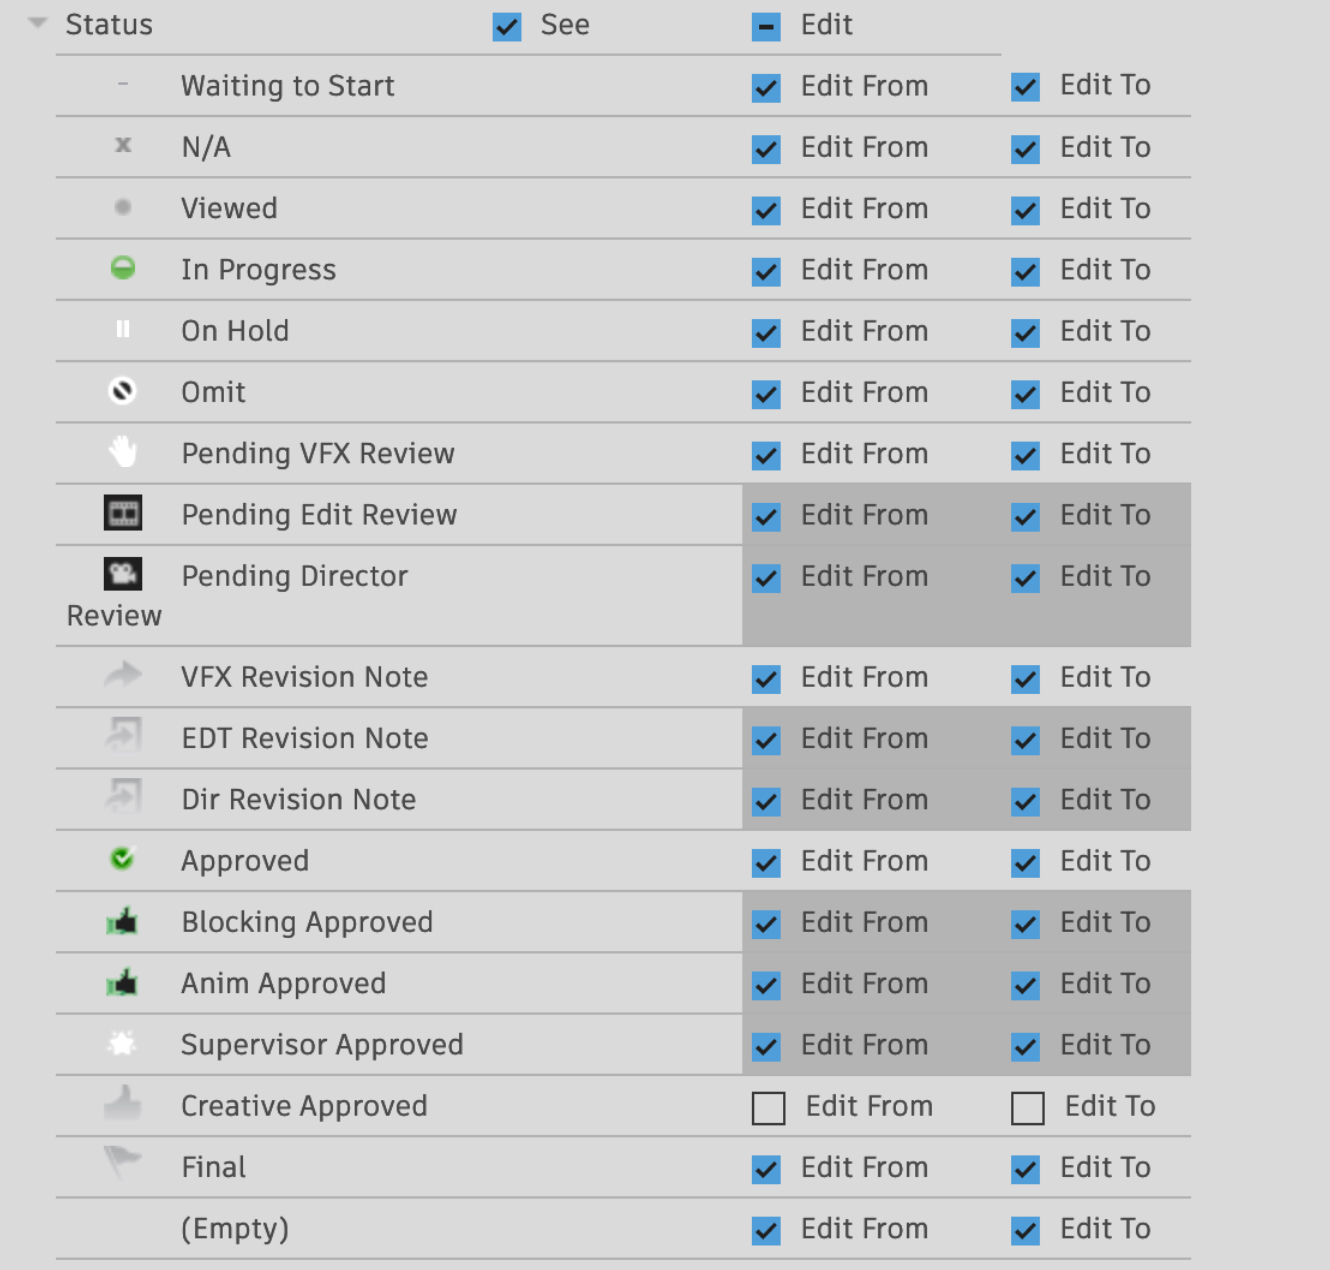The height and width of the screenshot is (1270, 1330).
Task: Click the Dir Revision Note label
Action: click(x=298, y=798)
